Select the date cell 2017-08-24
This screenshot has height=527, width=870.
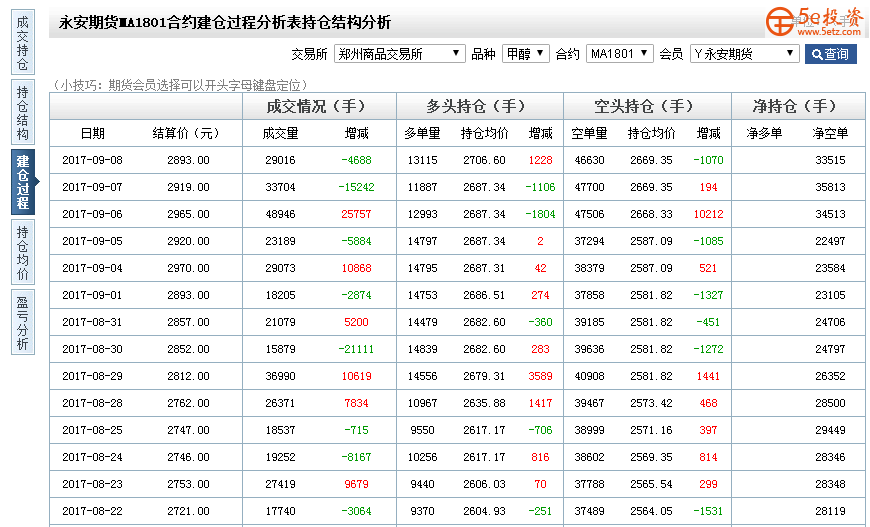tap(92, 457)
